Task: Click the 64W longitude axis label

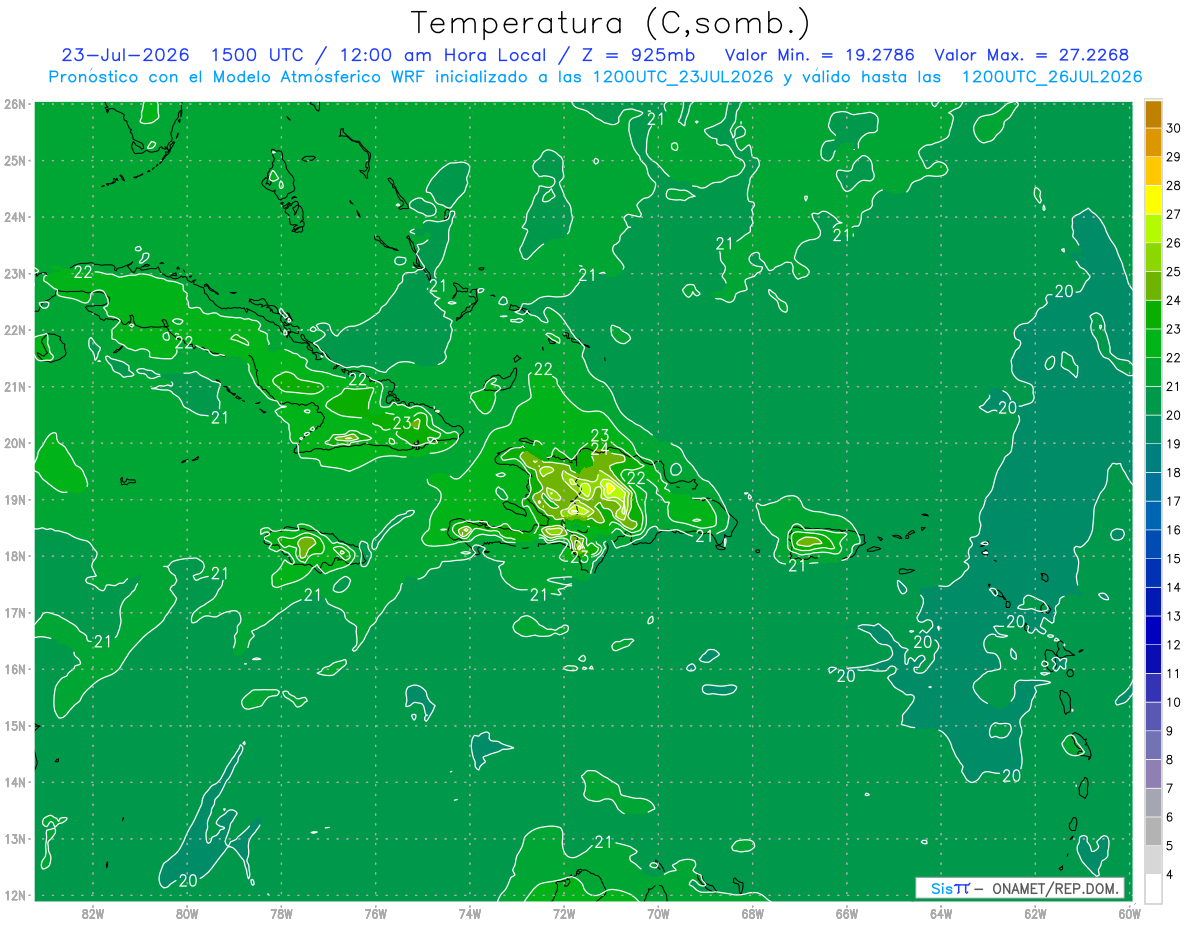Action: tap(941, 913)
